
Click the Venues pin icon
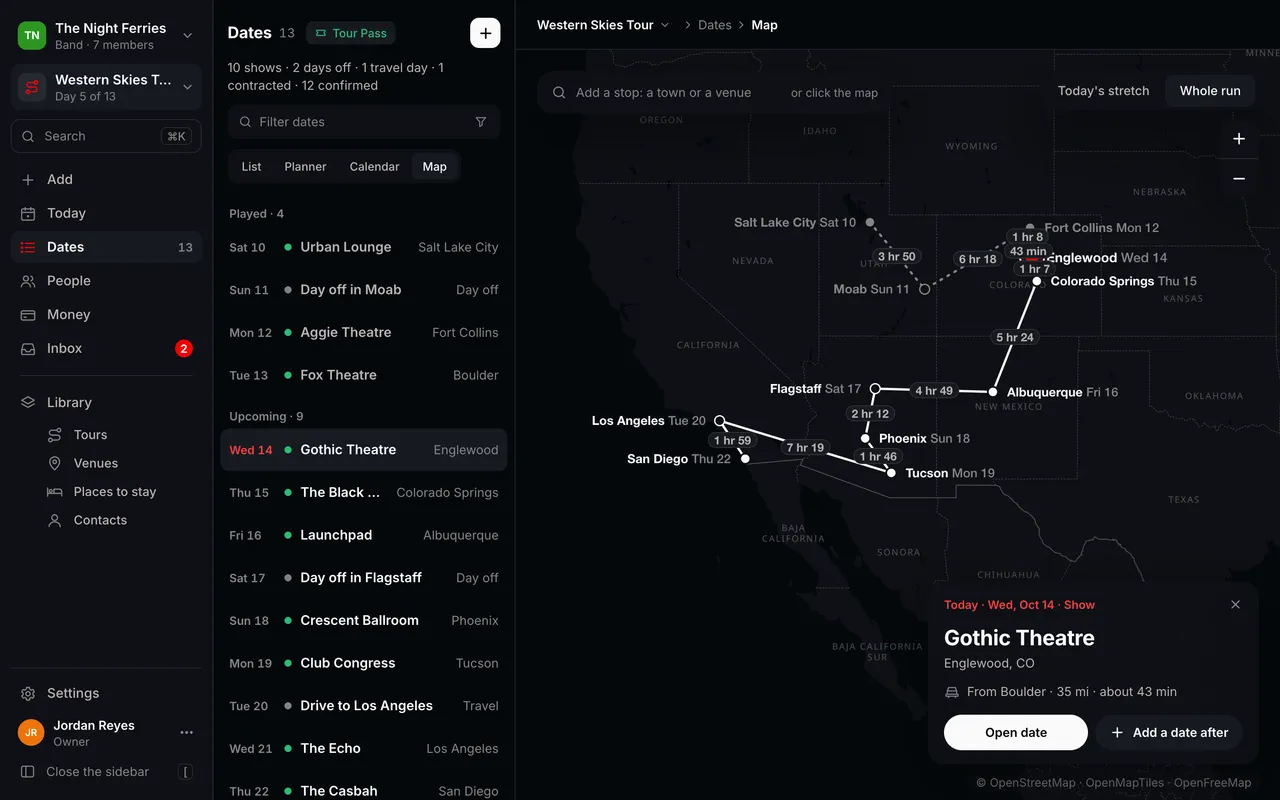click(x=55, y=464)
